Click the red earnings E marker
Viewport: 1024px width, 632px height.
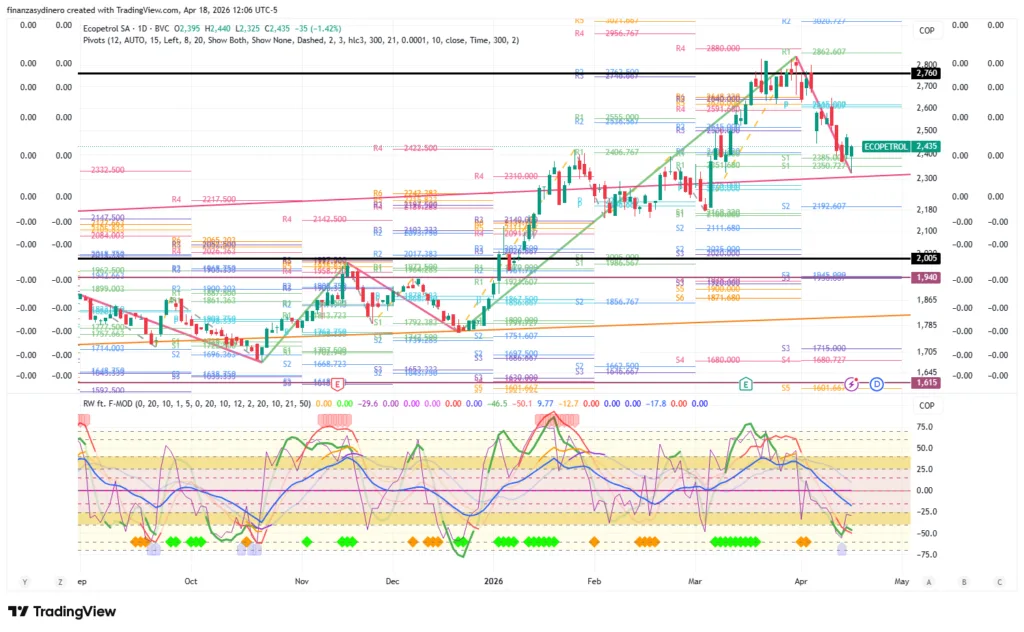pyautogui.click(x=338, y=384)
